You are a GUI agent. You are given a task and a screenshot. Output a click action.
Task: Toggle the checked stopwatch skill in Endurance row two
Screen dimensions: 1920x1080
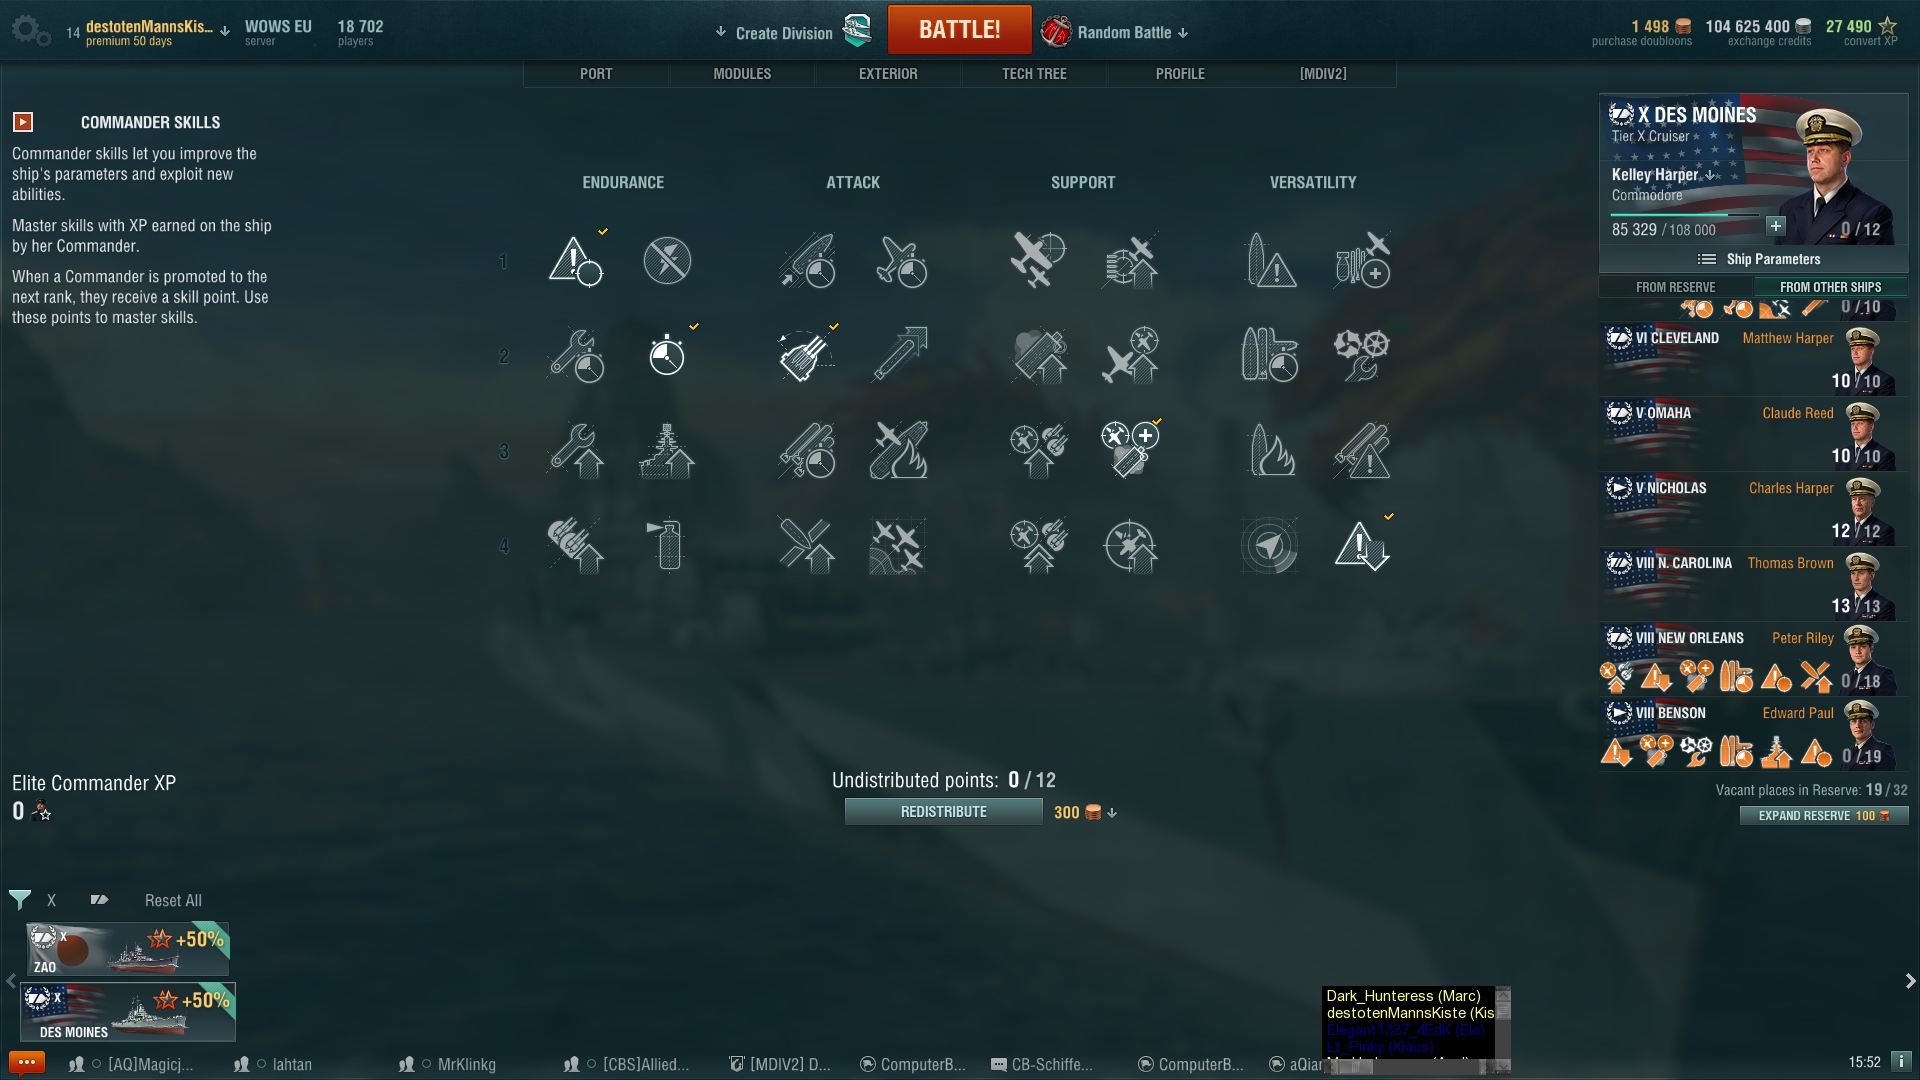point(667,354)
